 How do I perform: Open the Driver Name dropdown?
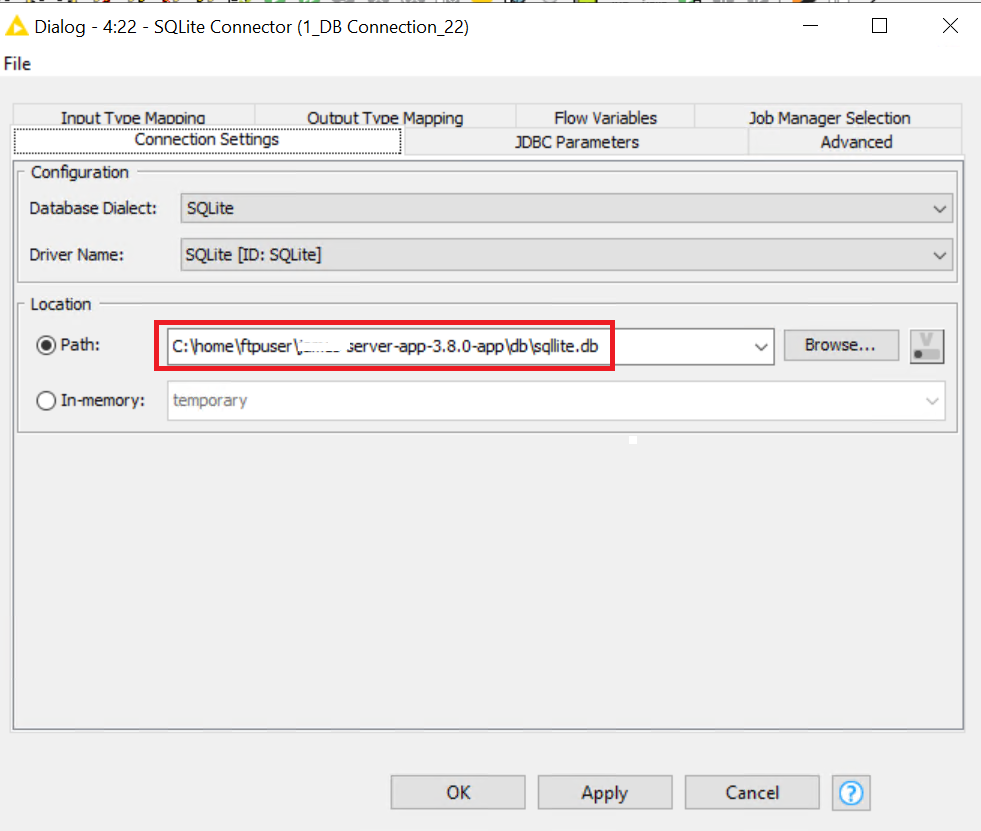(x=566, y=255)
